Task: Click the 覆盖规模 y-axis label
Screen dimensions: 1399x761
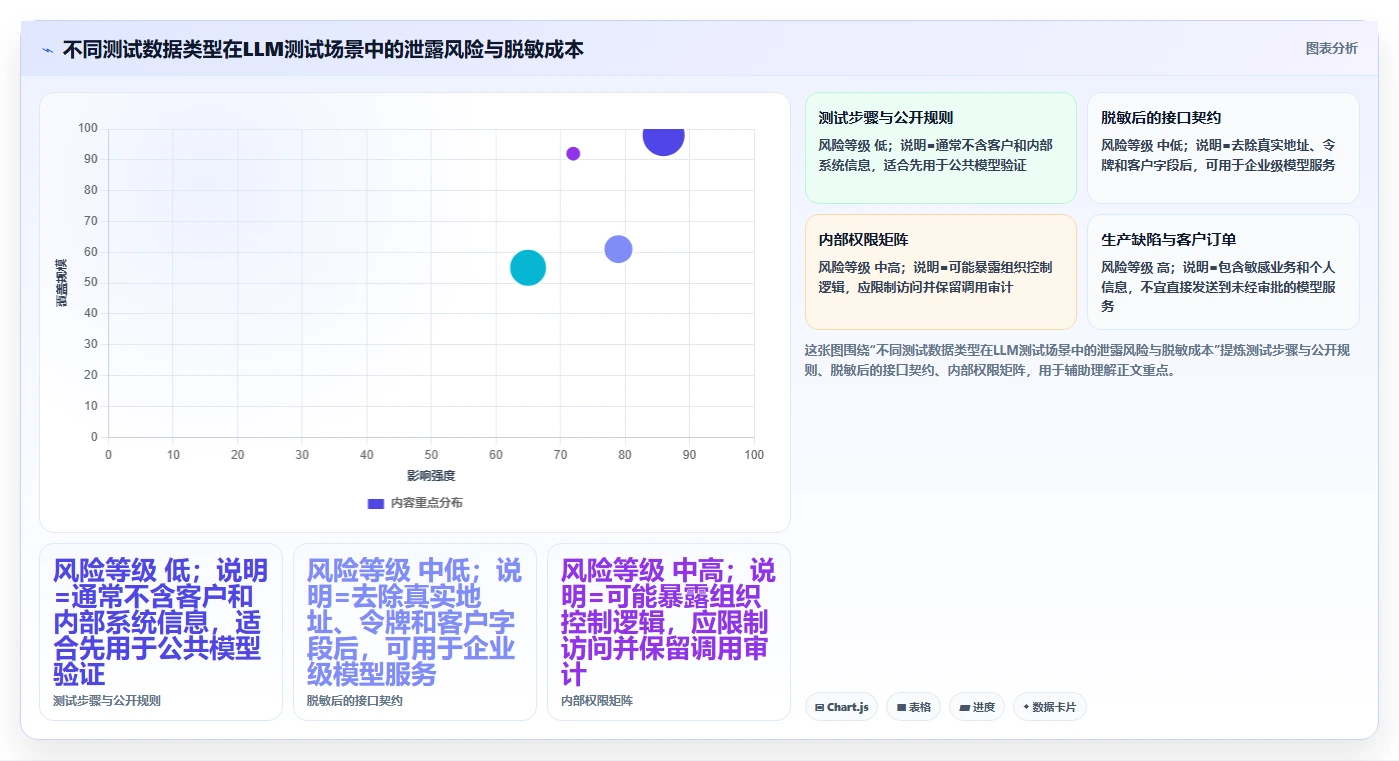Action: [x=62, y=283]
